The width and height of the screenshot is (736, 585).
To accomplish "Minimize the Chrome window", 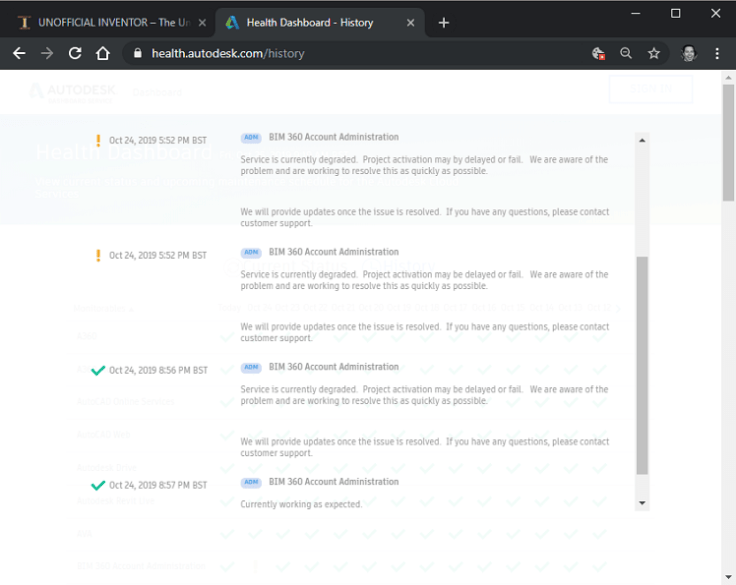I will [x=636, y=14].
